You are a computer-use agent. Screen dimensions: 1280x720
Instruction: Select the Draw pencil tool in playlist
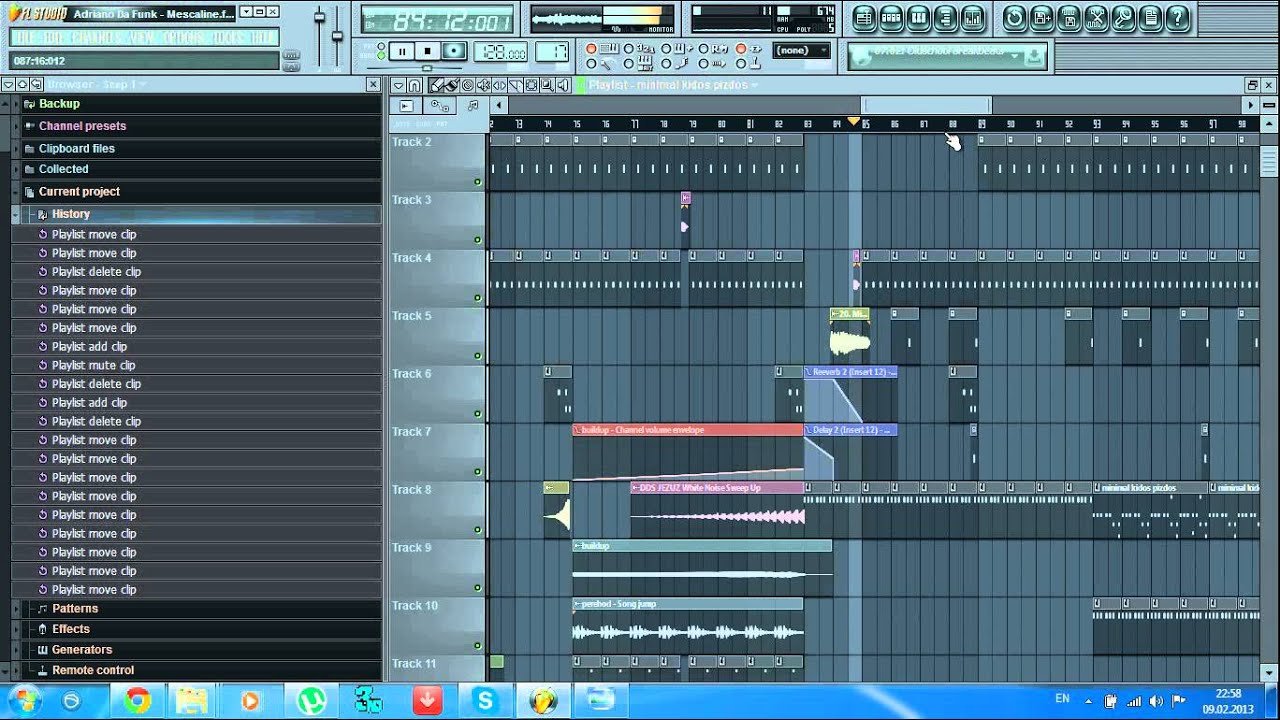coord(438,85)
